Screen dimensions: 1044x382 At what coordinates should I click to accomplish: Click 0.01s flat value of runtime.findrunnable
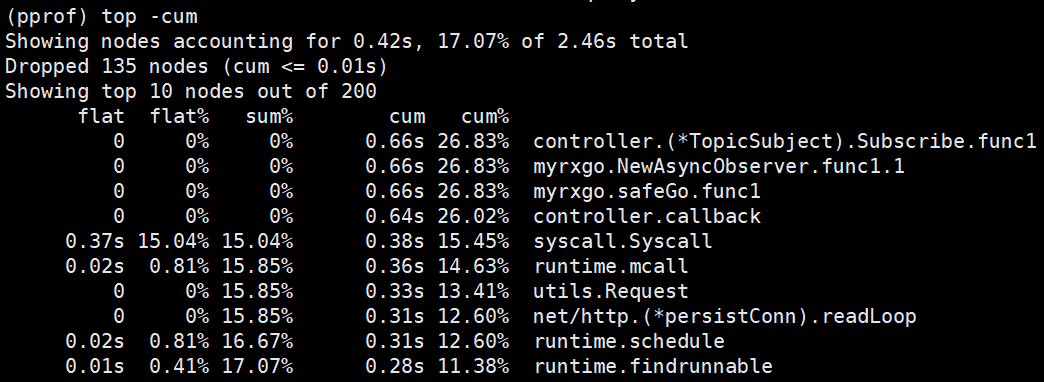click(95, 366)
